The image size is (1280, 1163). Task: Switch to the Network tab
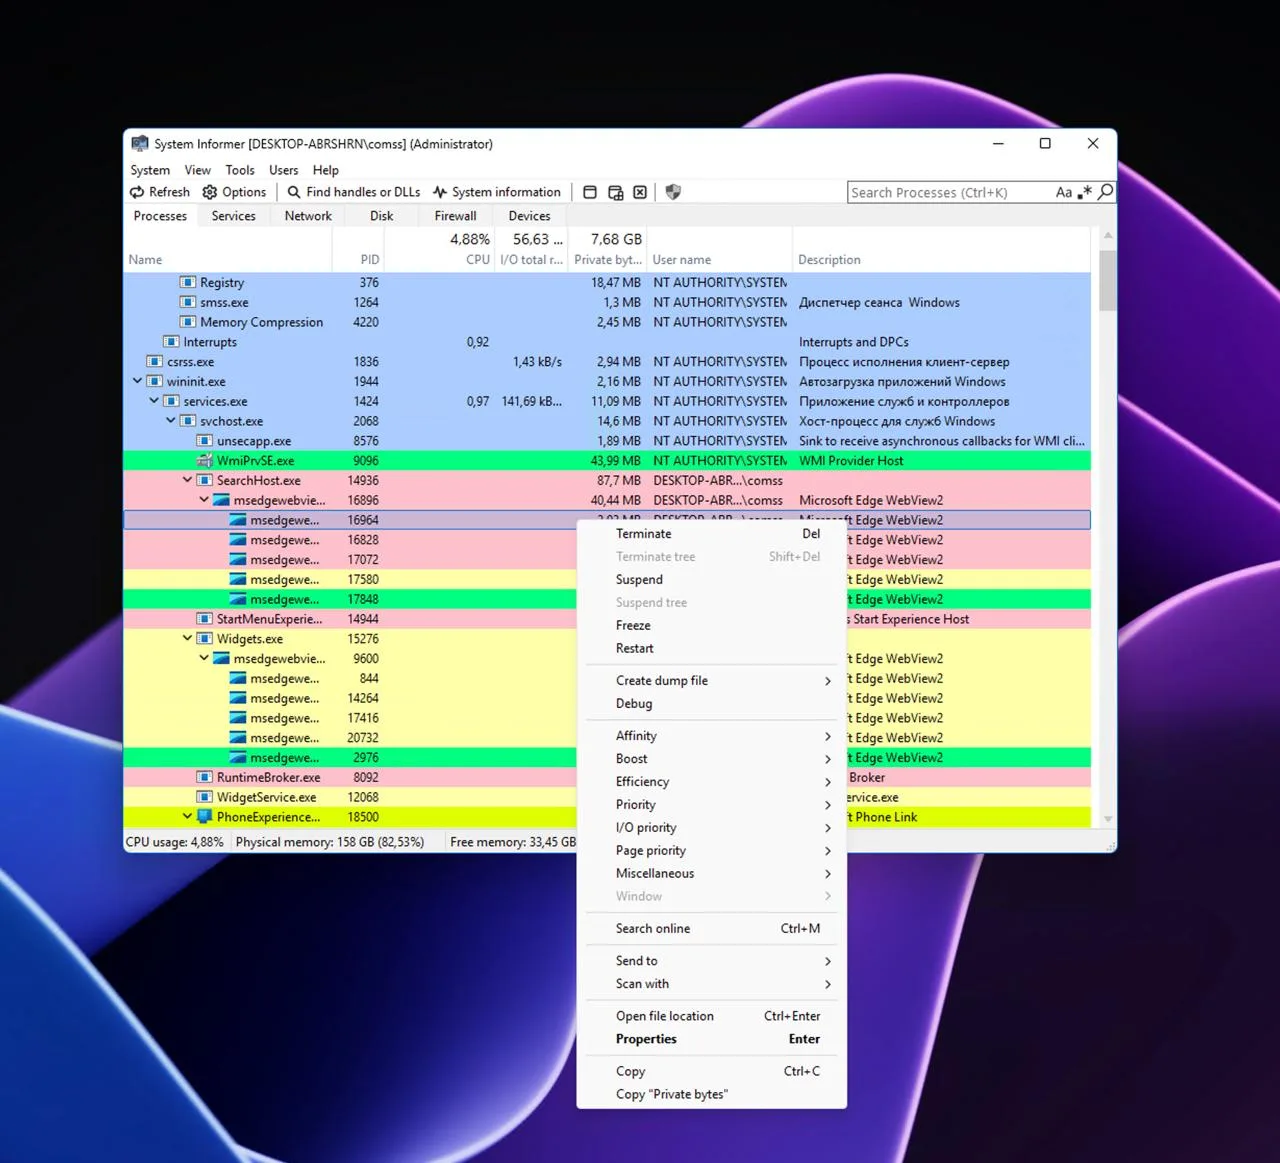tap(308, 216)
